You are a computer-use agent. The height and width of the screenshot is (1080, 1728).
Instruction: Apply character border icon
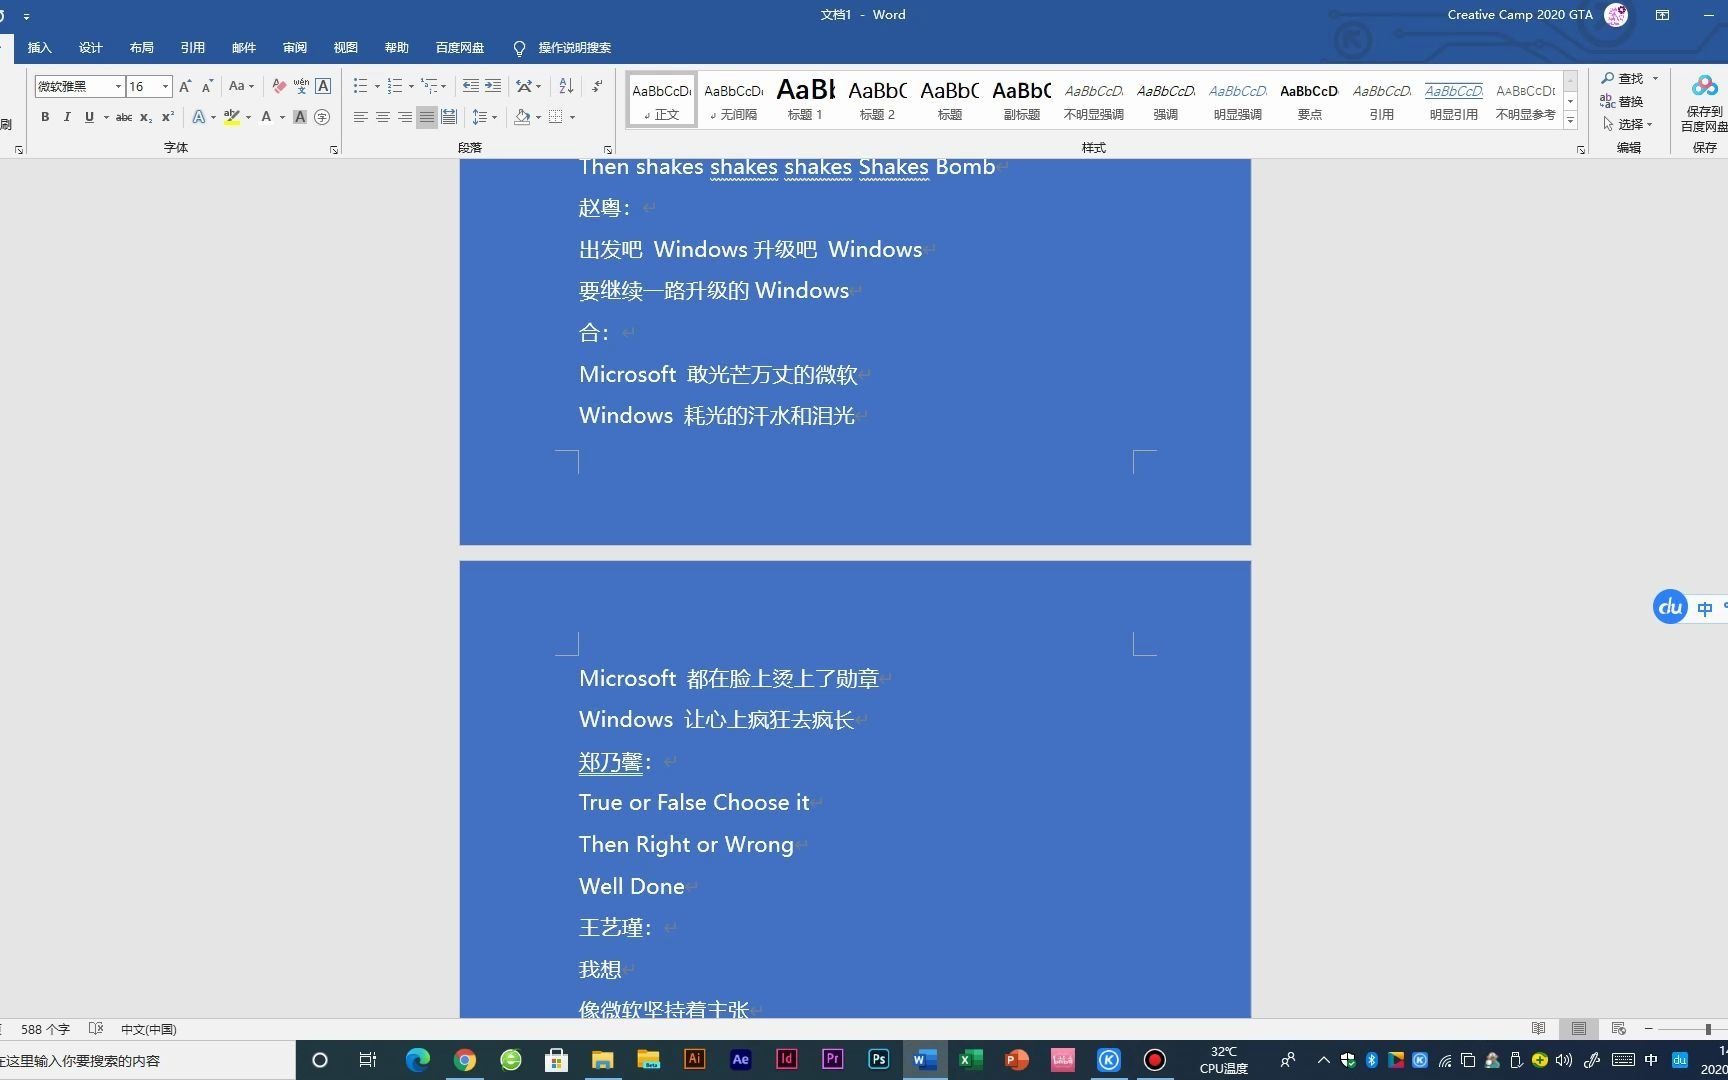coord(323,86)
